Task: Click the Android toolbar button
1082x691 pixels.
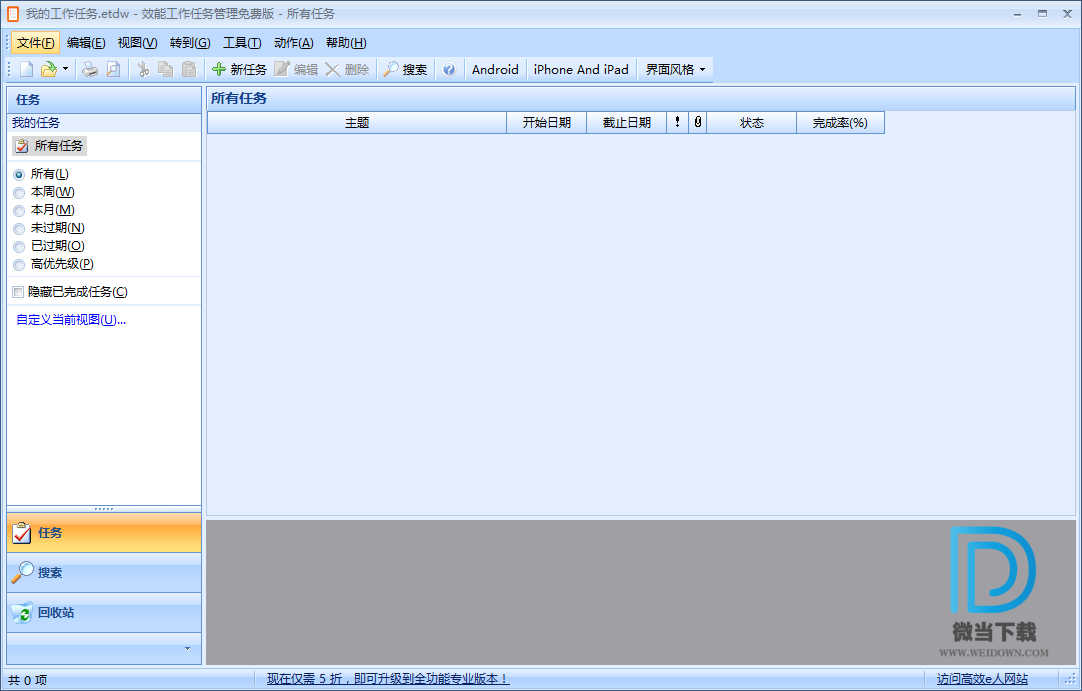Action: coord(495,69)
